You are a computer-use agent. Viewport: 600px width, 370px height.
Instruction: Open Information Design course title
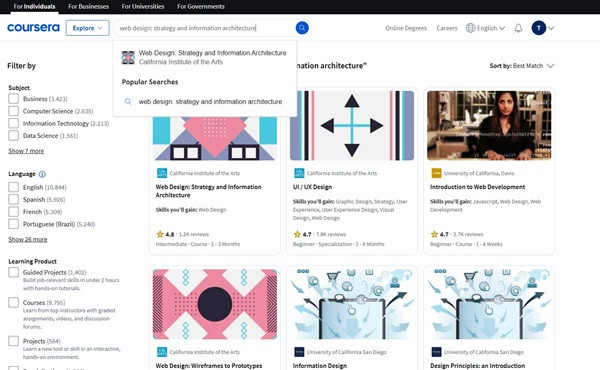(x=320, y=366)
